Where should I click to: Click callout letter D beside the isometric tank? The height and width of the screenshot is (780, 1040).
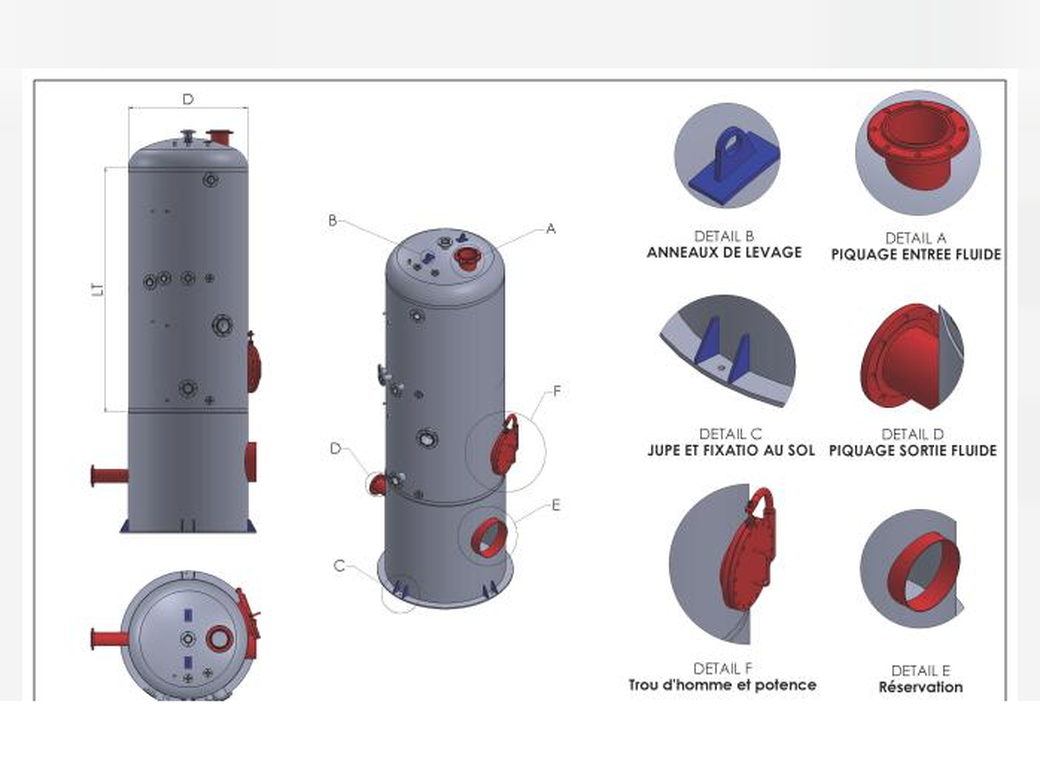click(336, 449)
